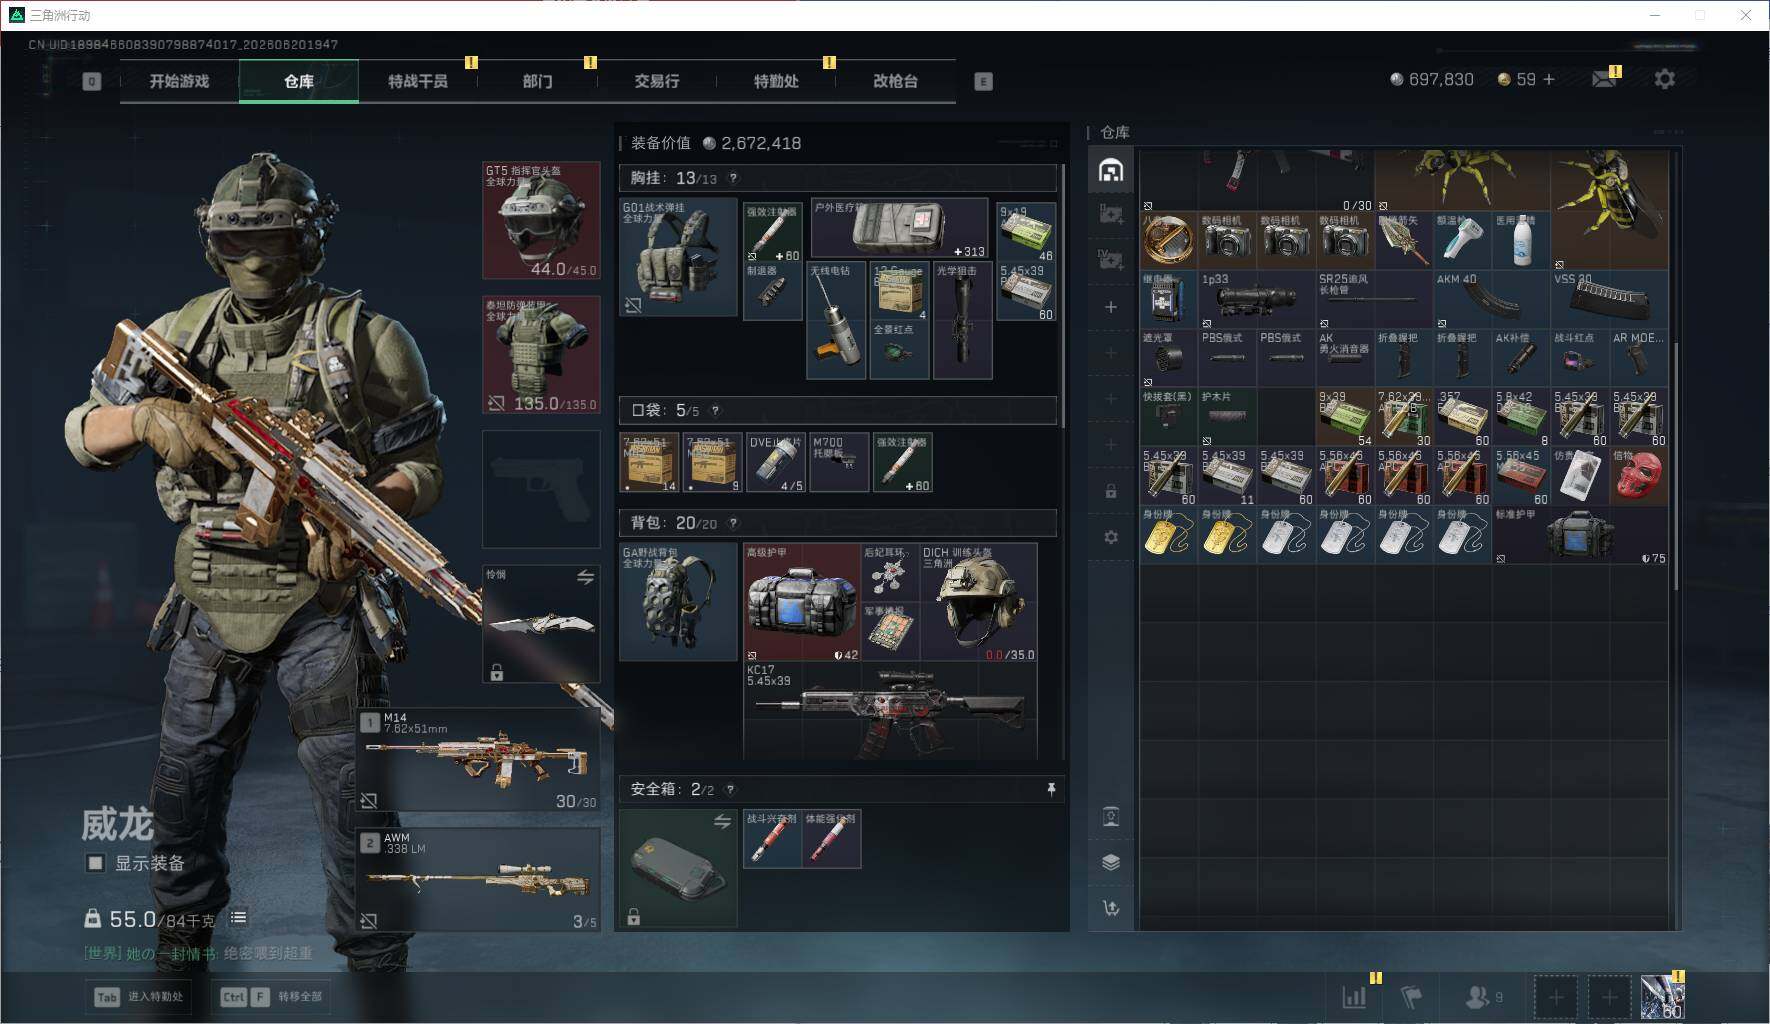Select the 光学狙击 scope in chest rig
The image size is (1770, 1024).
[963, 320]
